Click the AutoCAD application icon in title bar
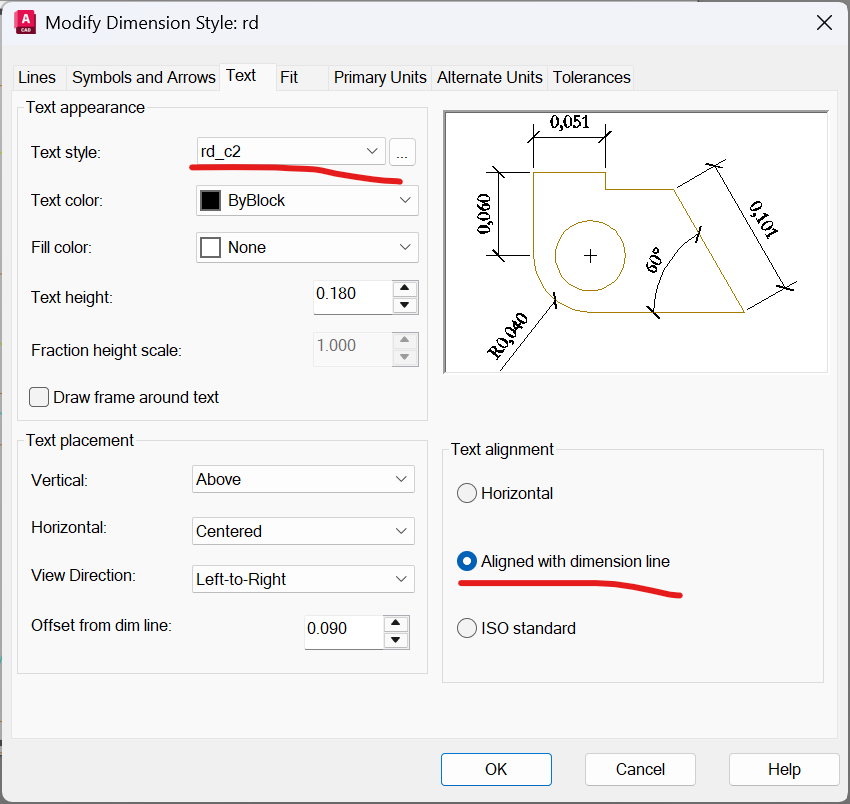The image size is (850, 804). (22, 22)
